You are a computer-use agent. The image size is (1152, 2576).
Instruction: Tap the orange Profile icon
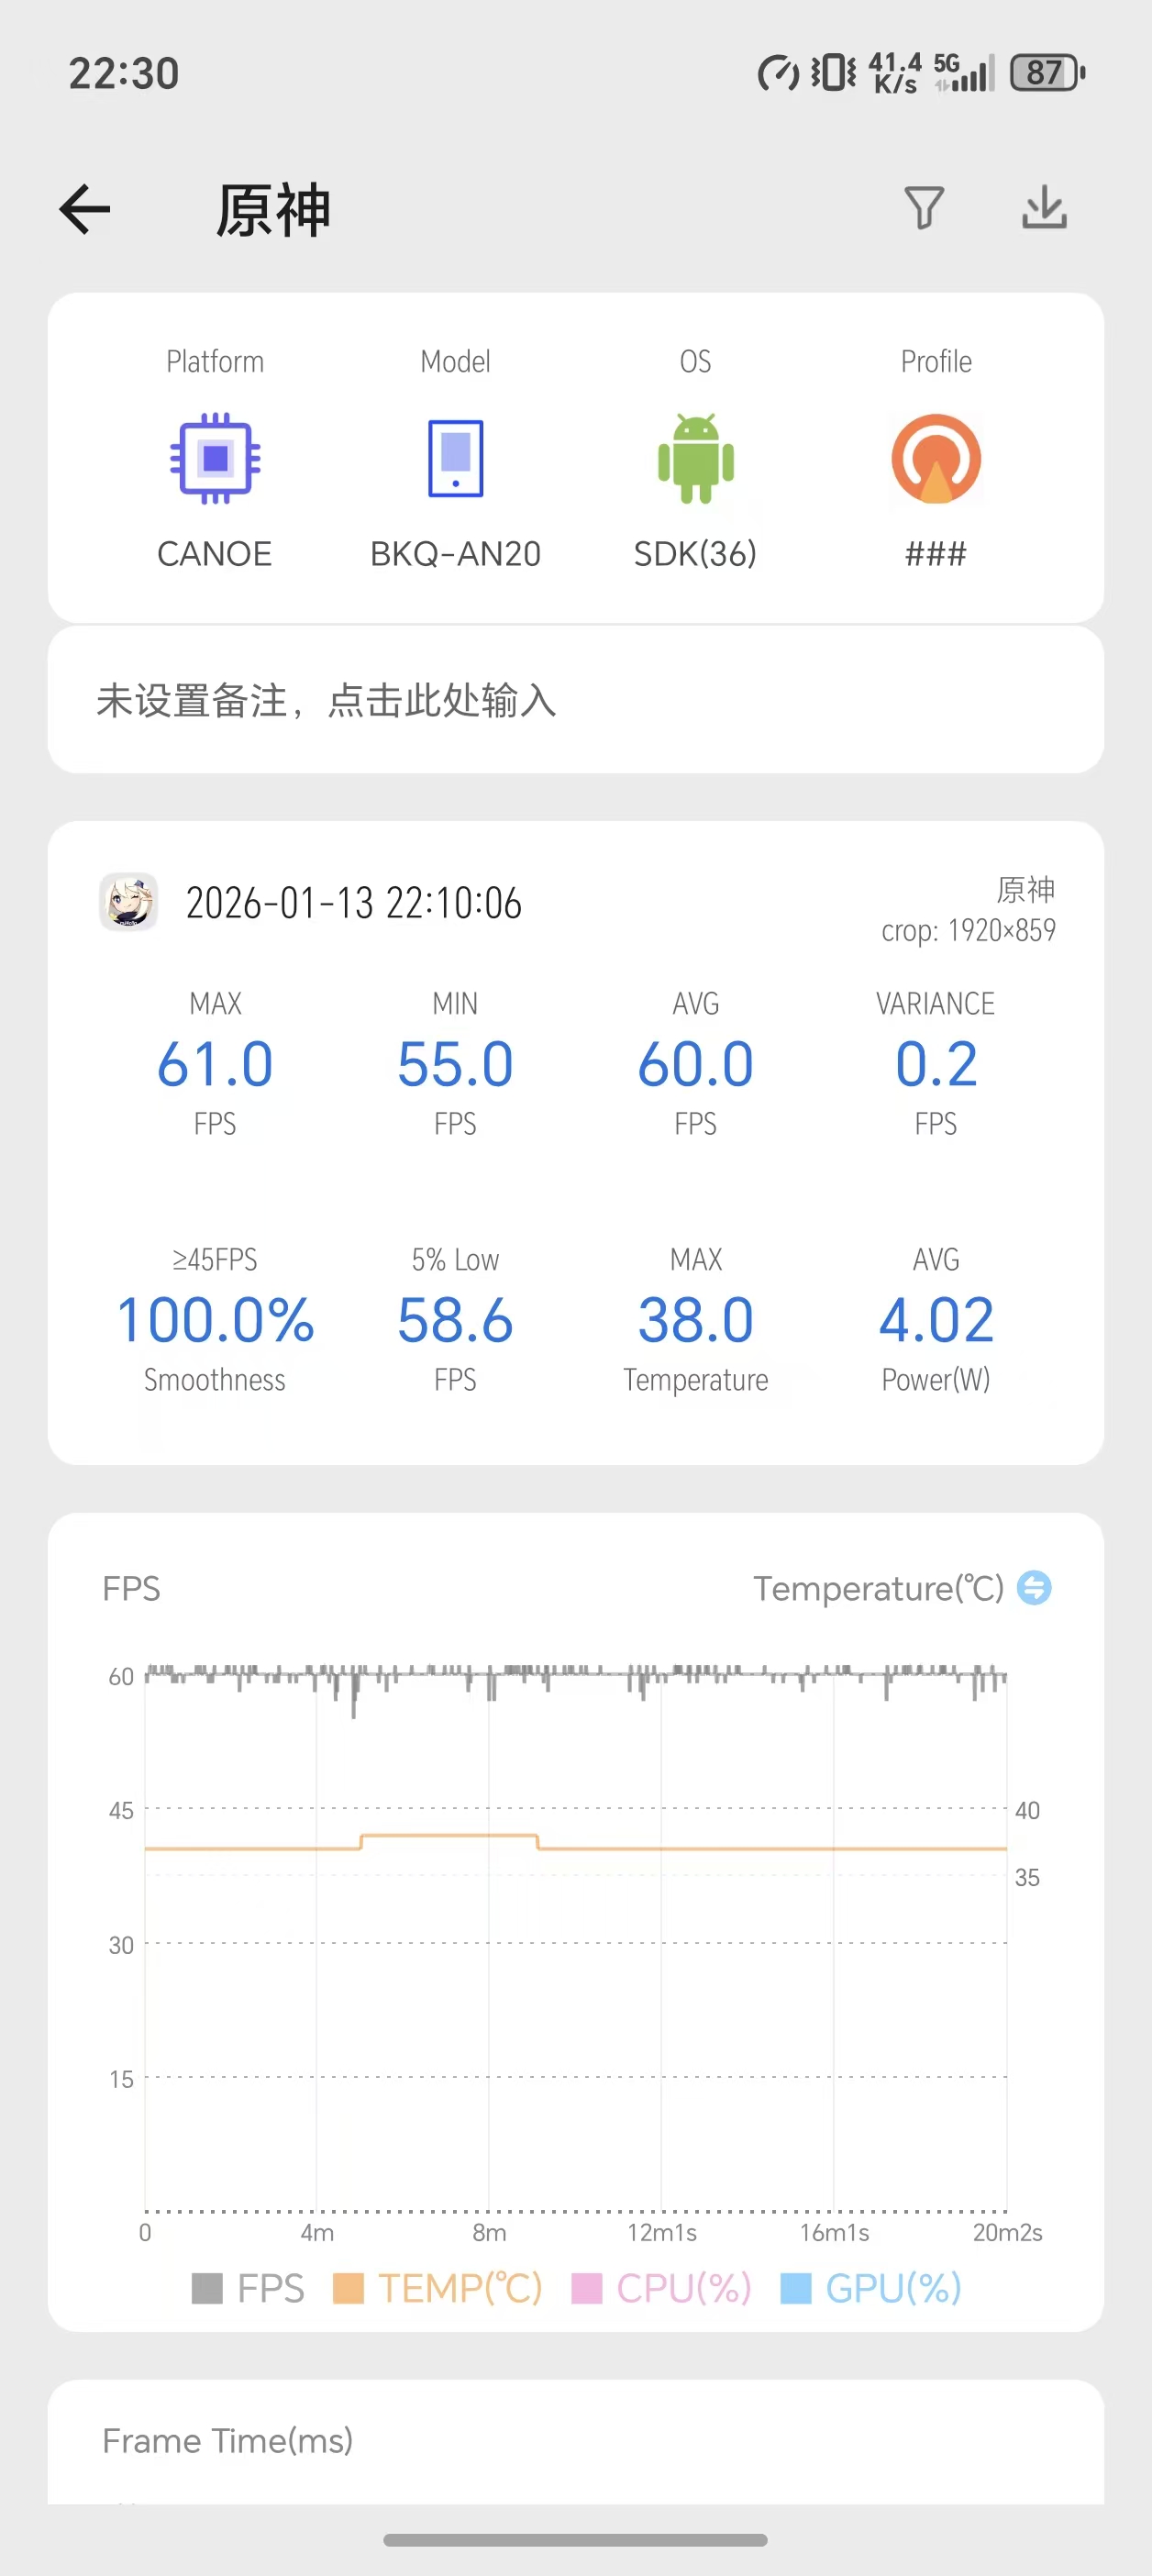point(936,458)
